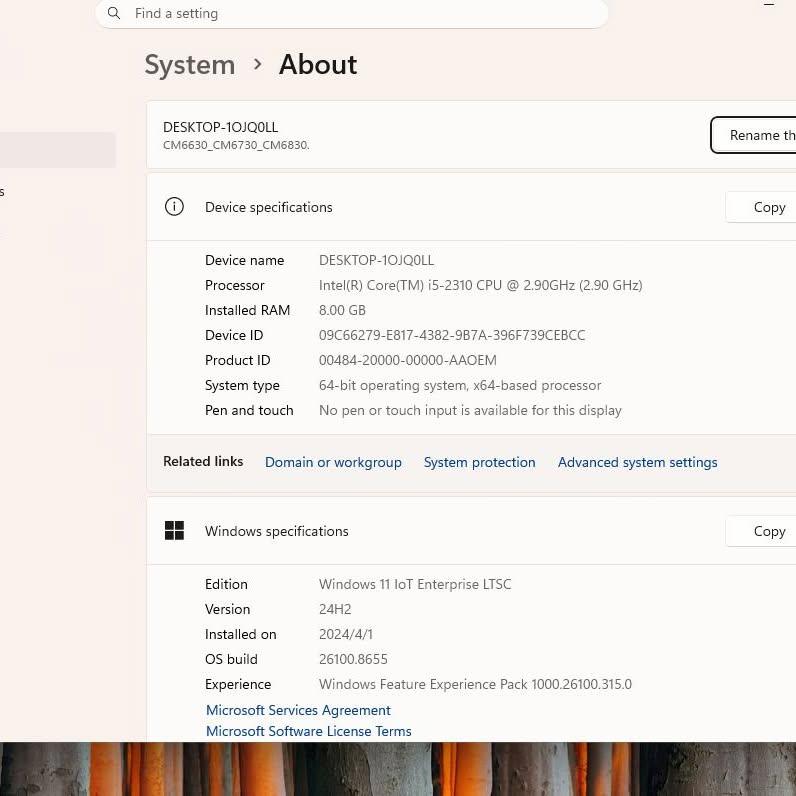Viewport: 796px width, 796px height.
Task: Click the Processor label
Action: (235, 285)
